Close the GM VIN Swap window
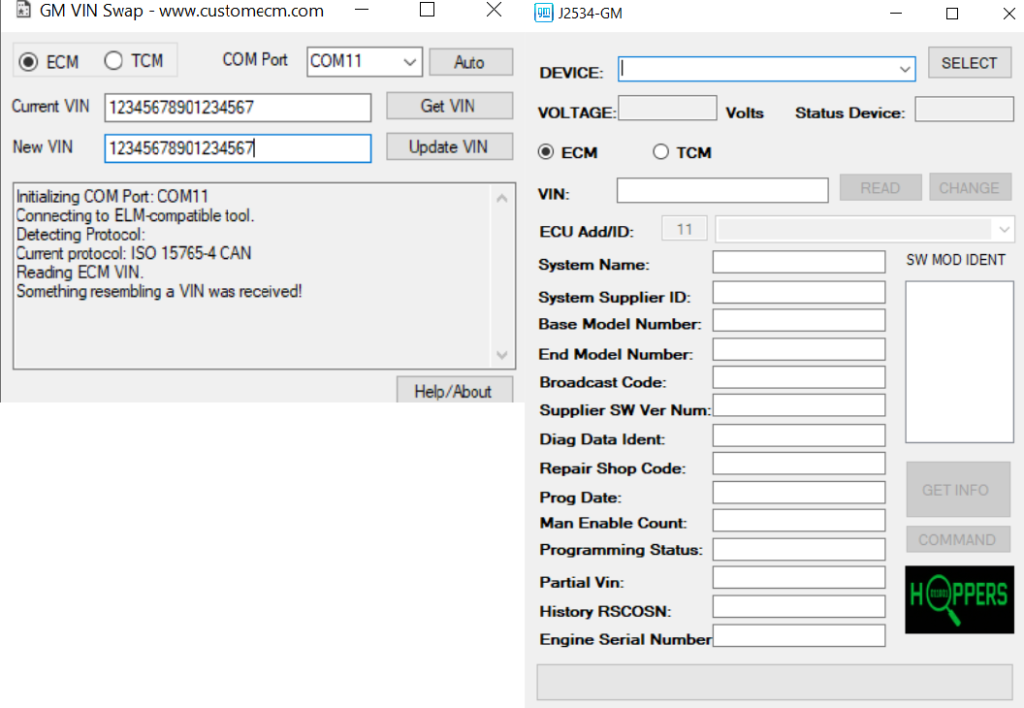1024x708 pixels. [494, 10]
